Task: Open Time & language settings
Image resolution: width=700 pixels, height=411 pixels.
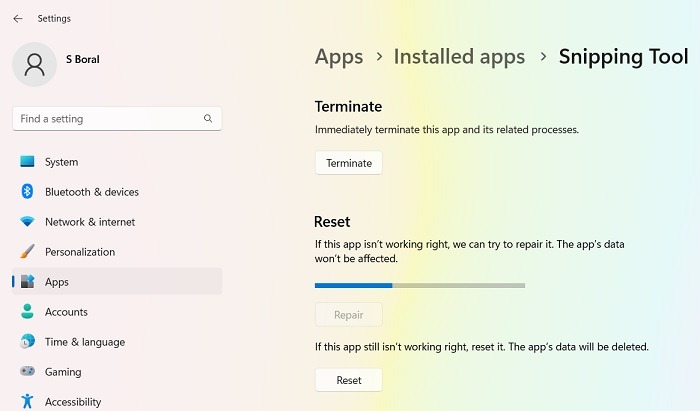Action: click(x=117, y=341)
